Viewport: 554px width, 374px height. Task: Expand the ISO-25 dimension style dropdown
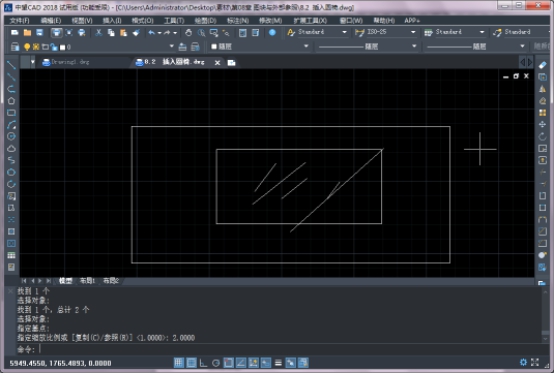[413, 32]
